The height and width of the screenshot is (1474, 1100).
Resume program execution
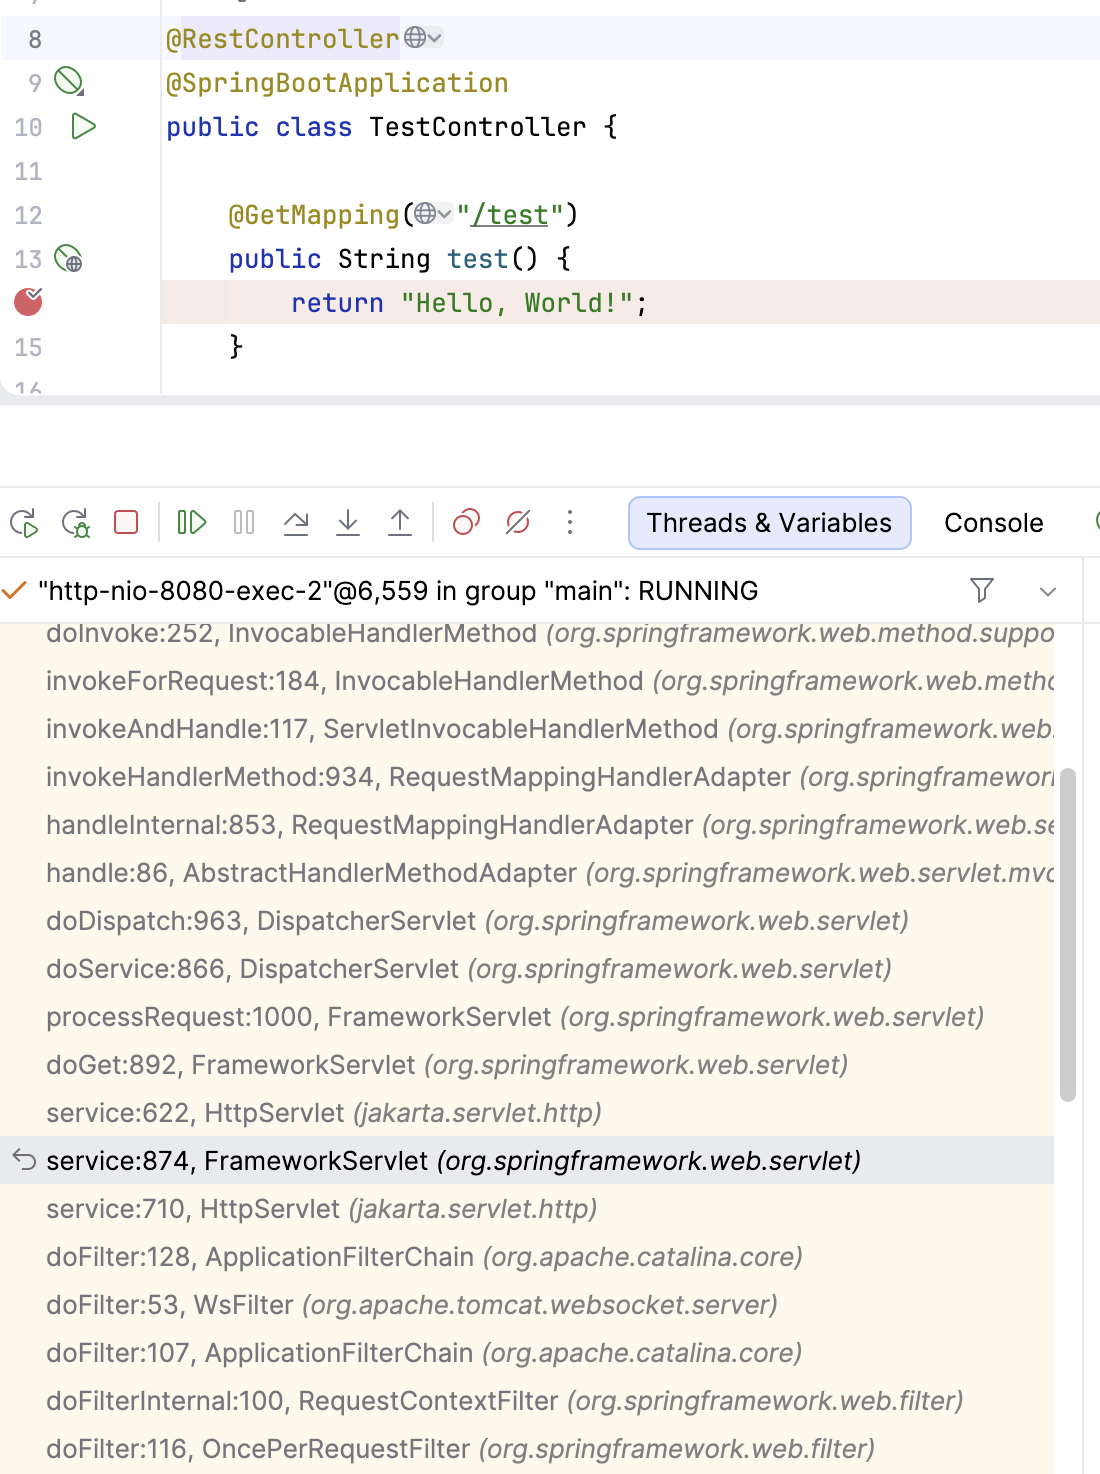191,523
